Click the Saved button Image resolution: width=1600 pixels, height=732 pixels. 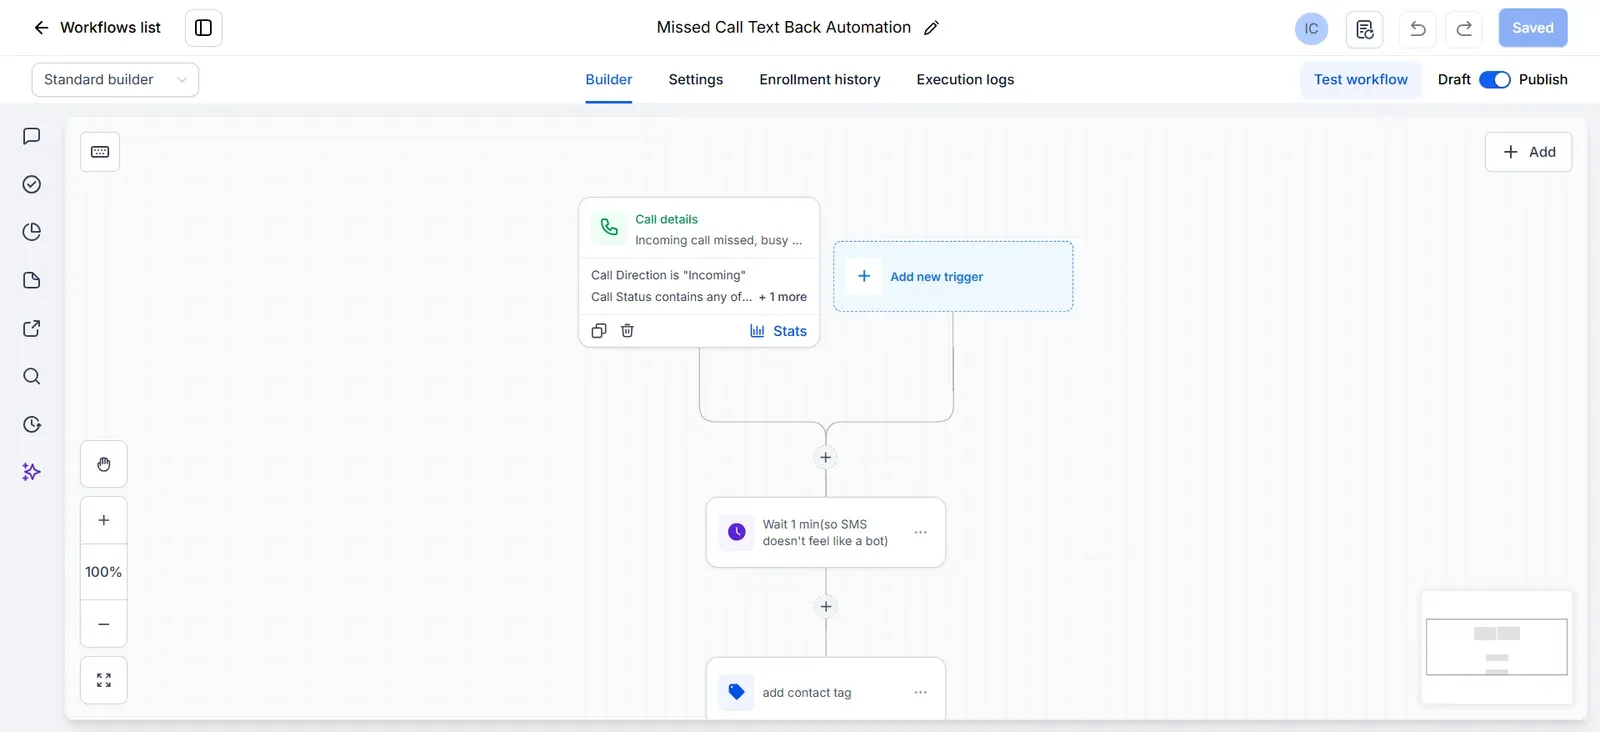click(x=1533, y=28)
